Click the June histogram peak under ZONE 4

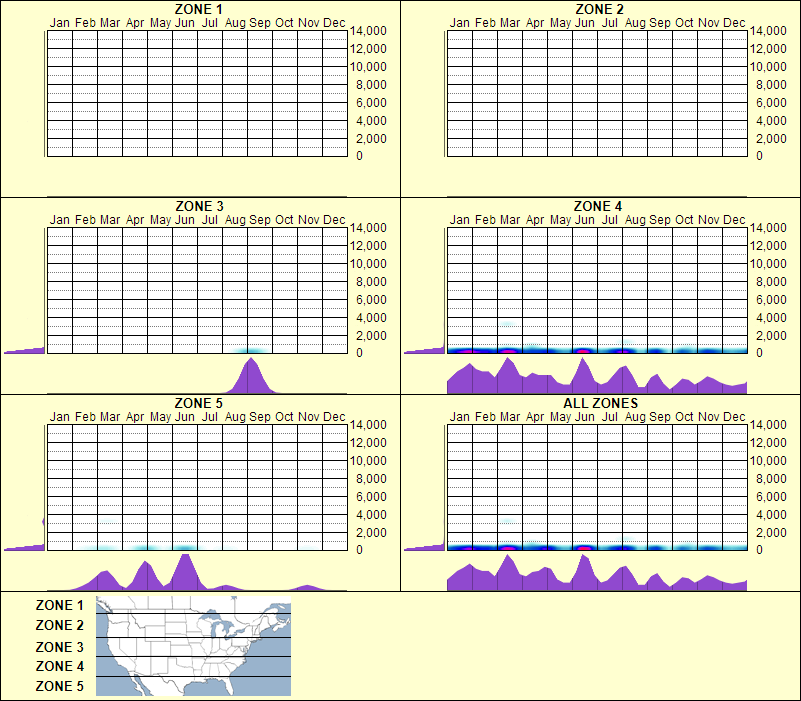point(583,375)
